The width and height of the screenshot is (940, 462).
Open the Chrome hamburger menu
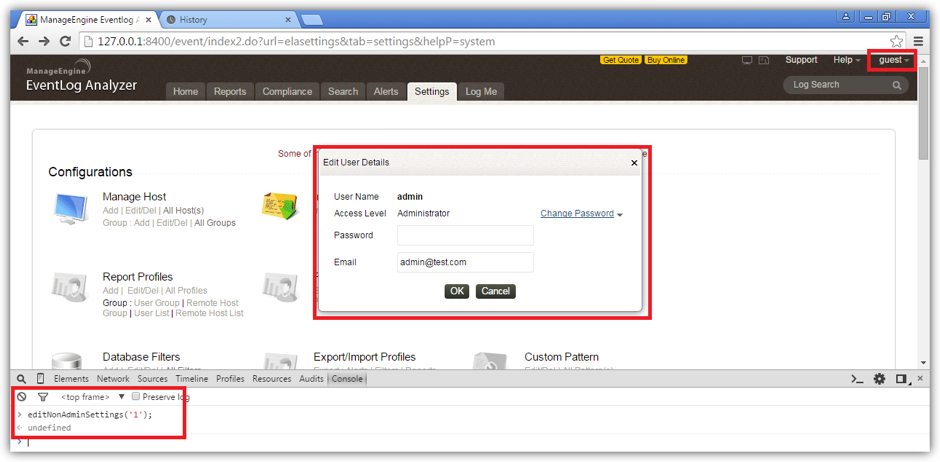click(x=918, y=41)
